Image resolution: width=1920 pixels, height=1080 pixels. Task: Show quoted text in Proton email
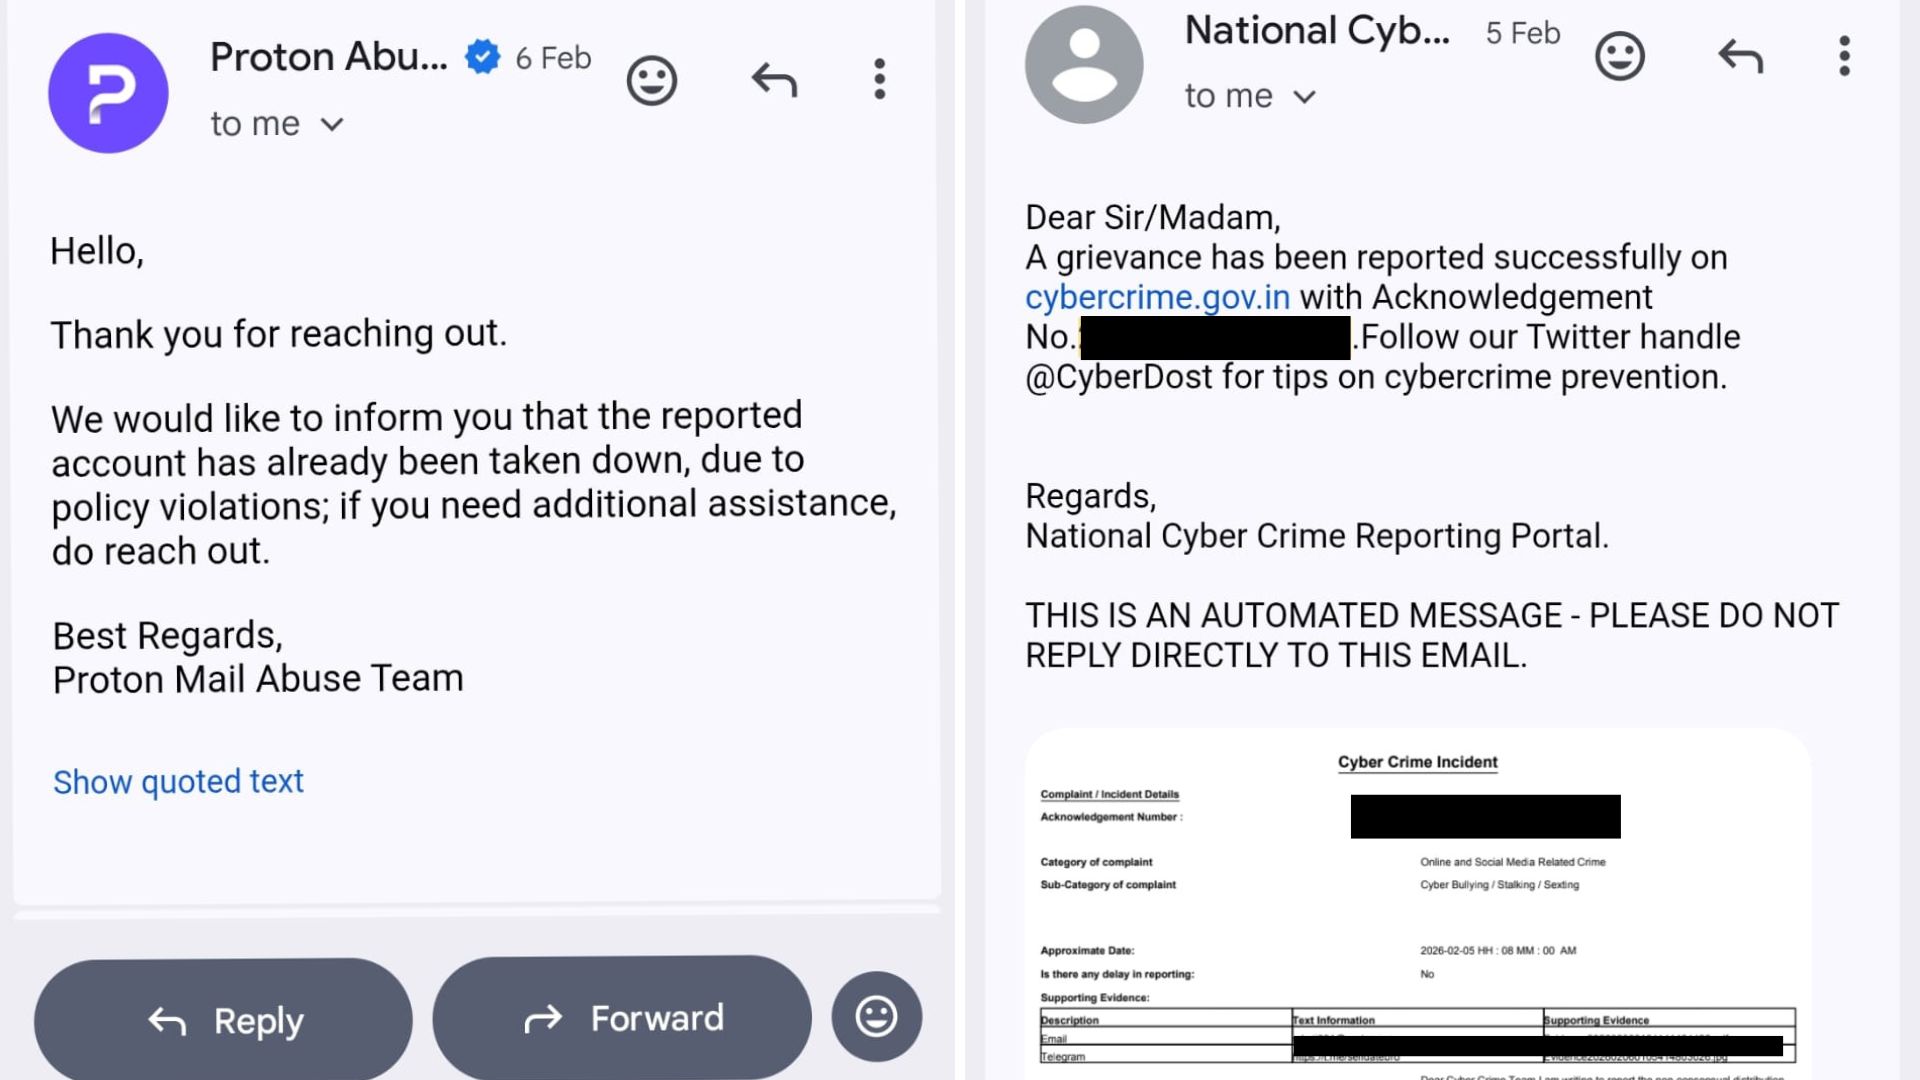[178, 781]
